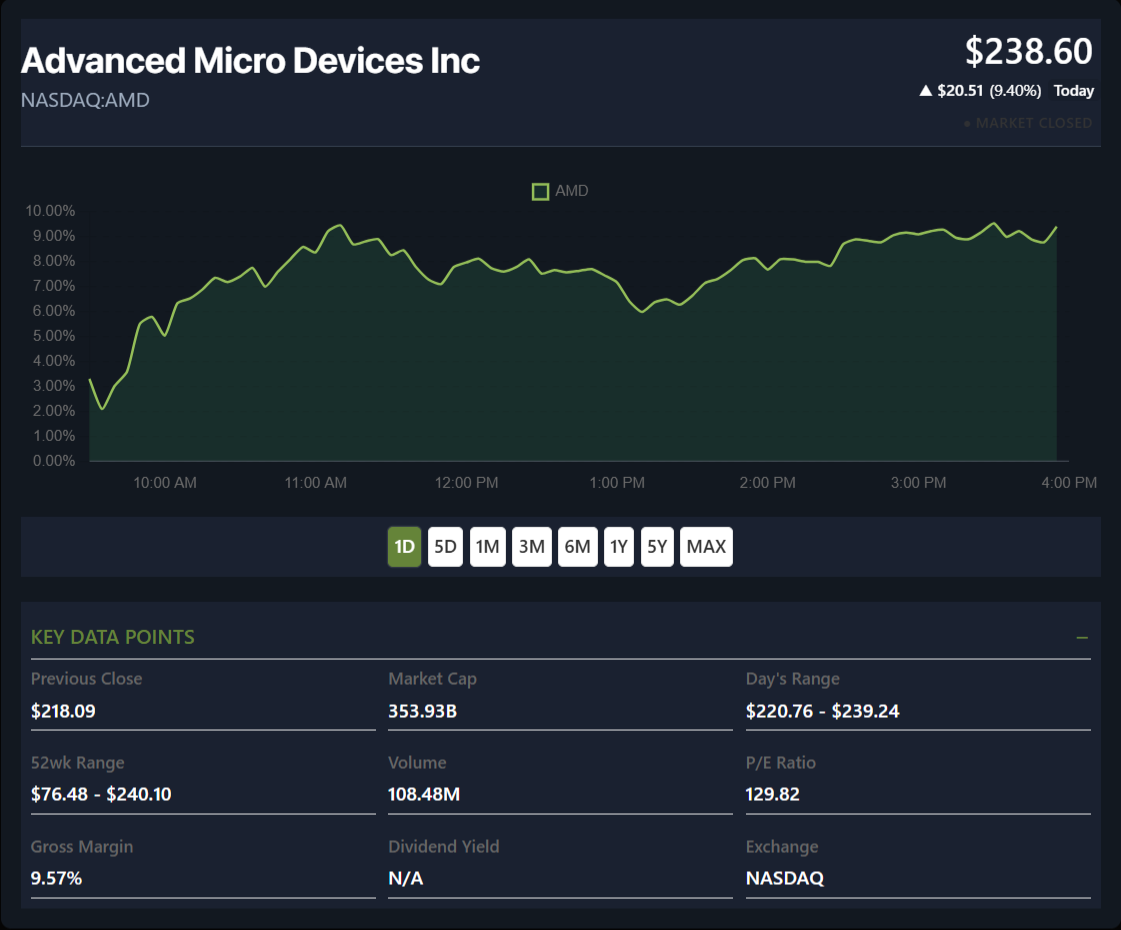Image resolution: width=1121 pixels, height=930 pixels.
Task: Click the 12:00 PM chart axis label
Action: click(466, 483)
